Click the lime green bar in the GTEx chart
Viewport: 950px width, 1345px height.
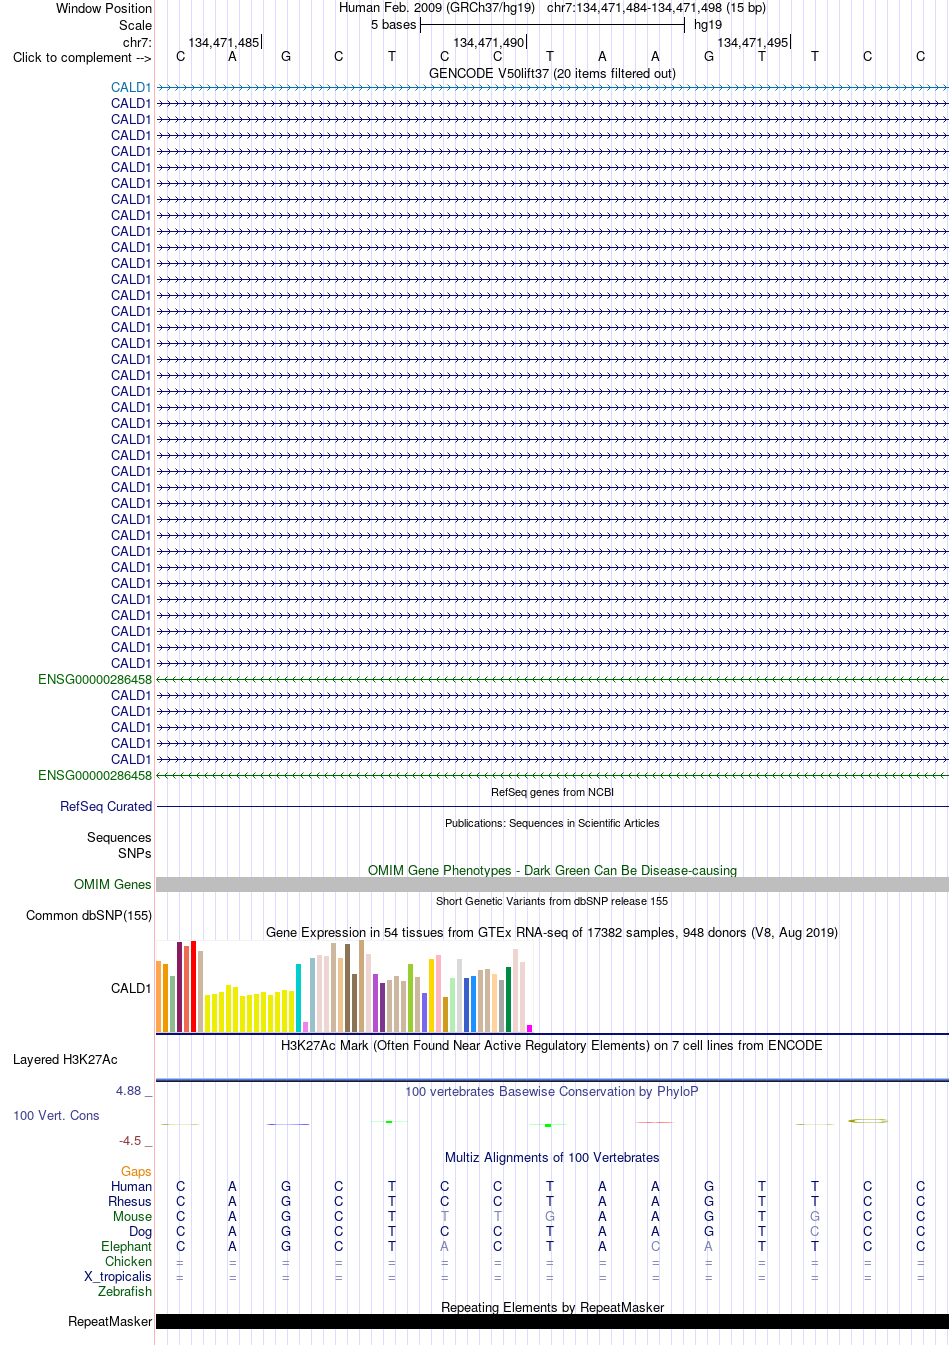410,998
